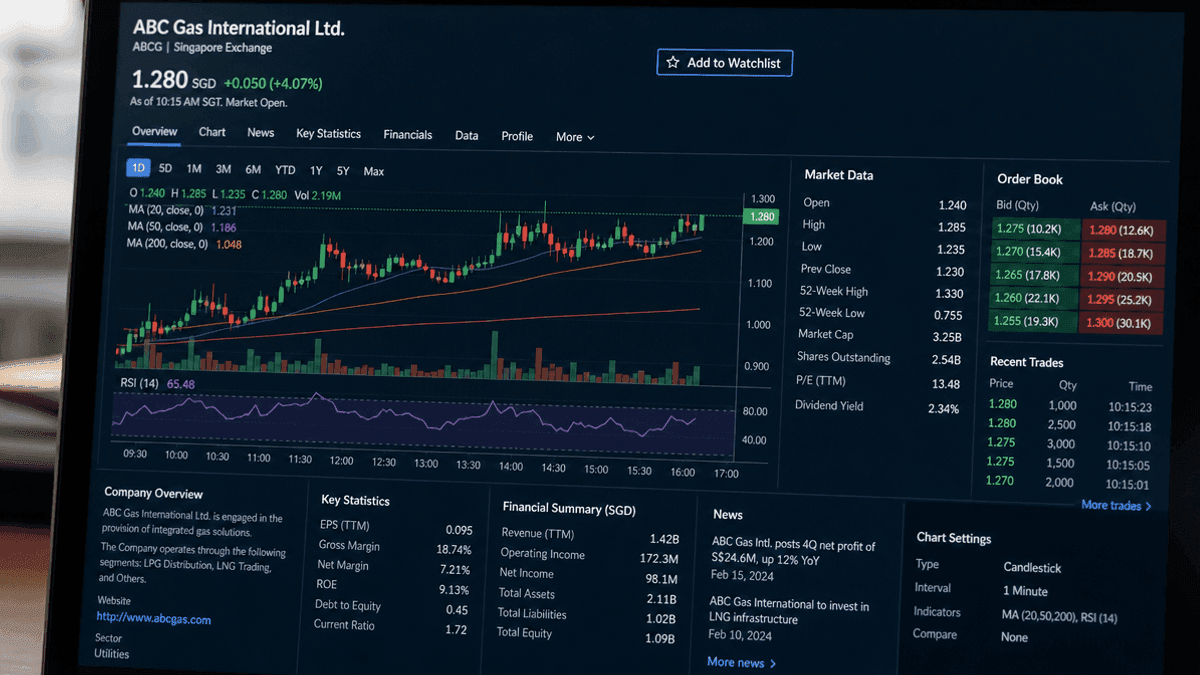Click the recent trade at 10:15:05

click(x=1068, y=464)
